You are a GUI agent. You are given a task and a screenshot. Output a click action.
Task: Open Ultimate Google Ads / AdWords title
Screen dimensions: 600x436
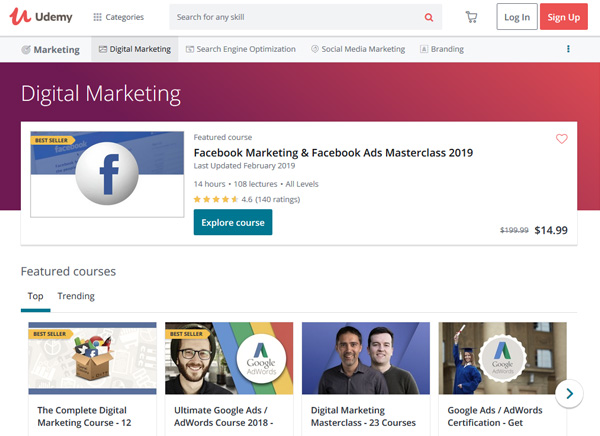(223, 416)
